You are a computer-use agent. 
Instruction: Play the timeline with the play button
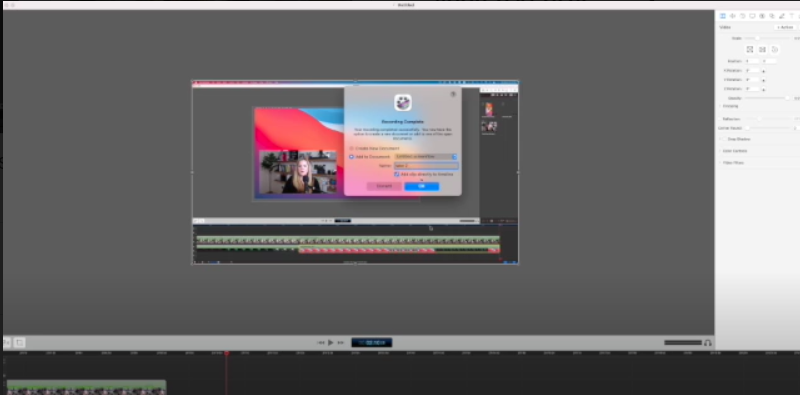[331, 342]
